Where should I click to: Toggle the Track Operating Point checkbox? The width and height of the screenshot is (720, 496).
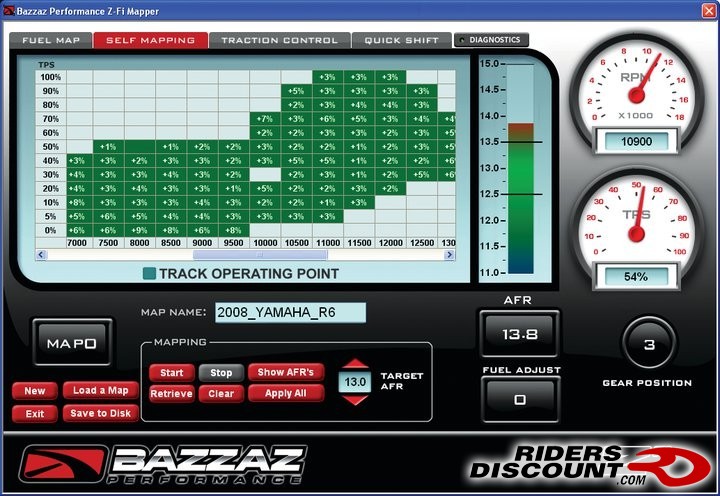(149, 274)
